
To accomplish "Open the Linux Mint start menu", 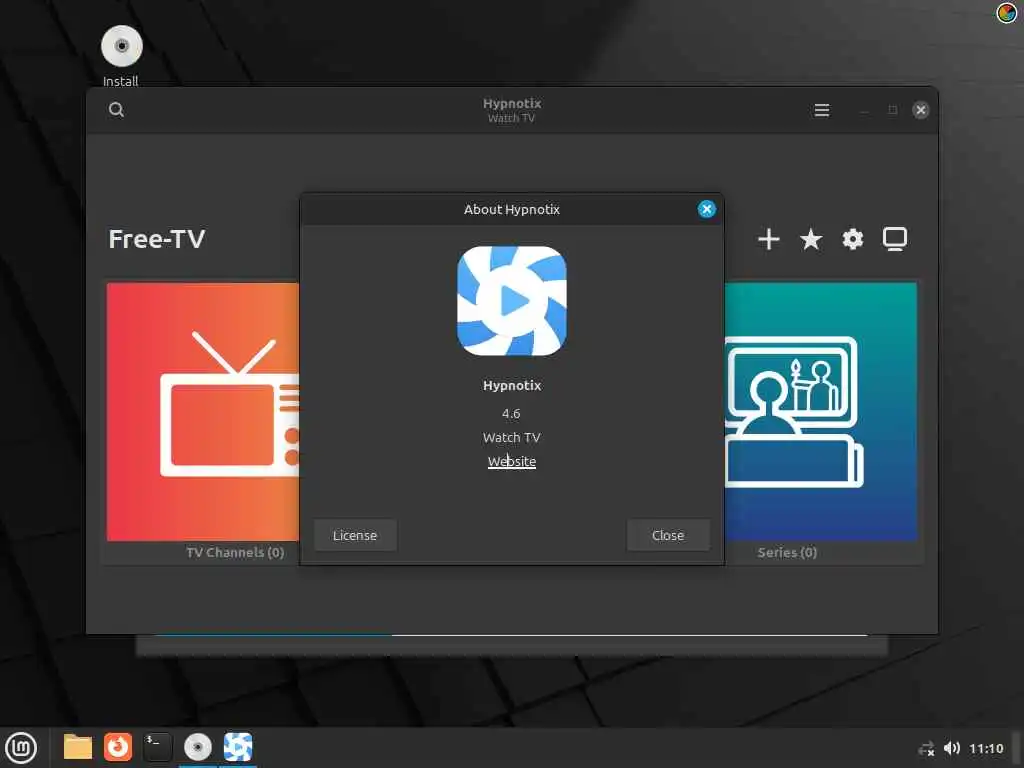I will point(21,748).
